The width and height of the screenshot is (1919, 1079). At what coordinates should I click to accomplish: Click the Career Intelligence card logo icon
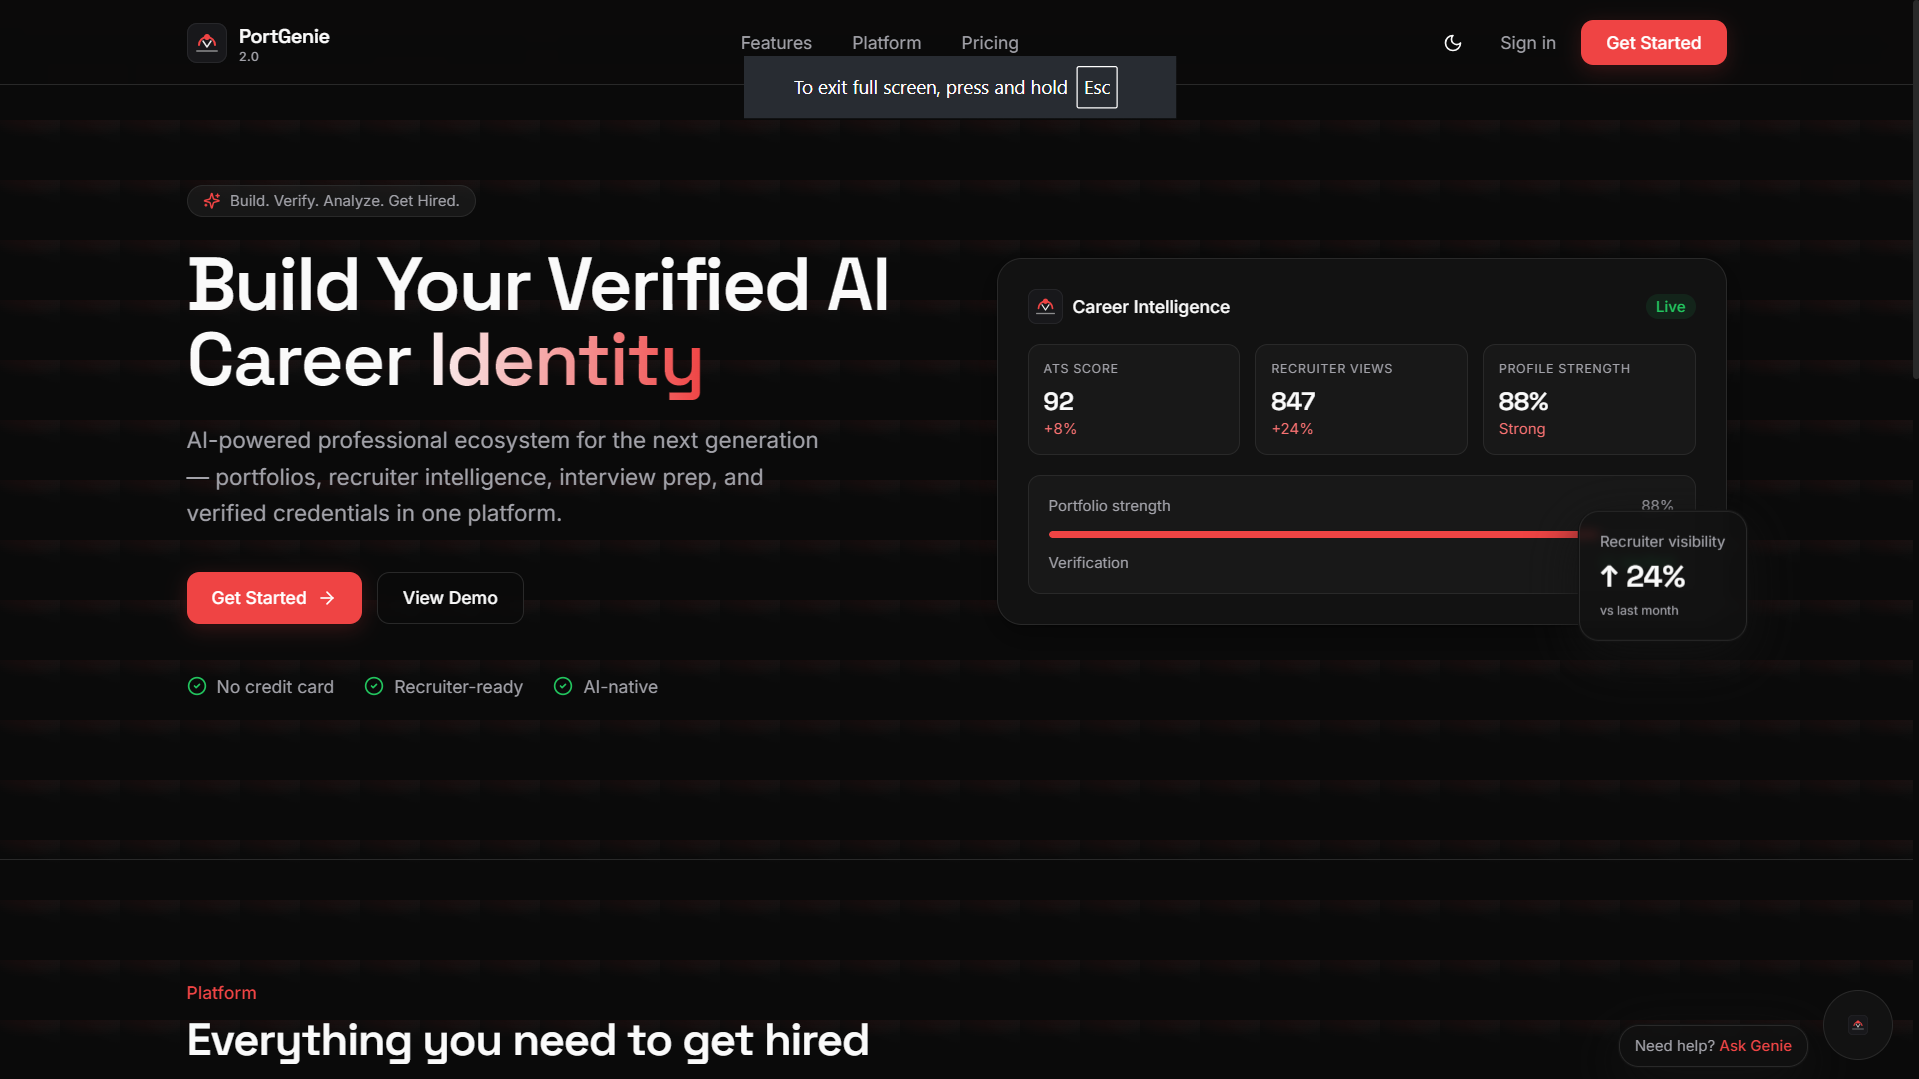point(1045,307)
